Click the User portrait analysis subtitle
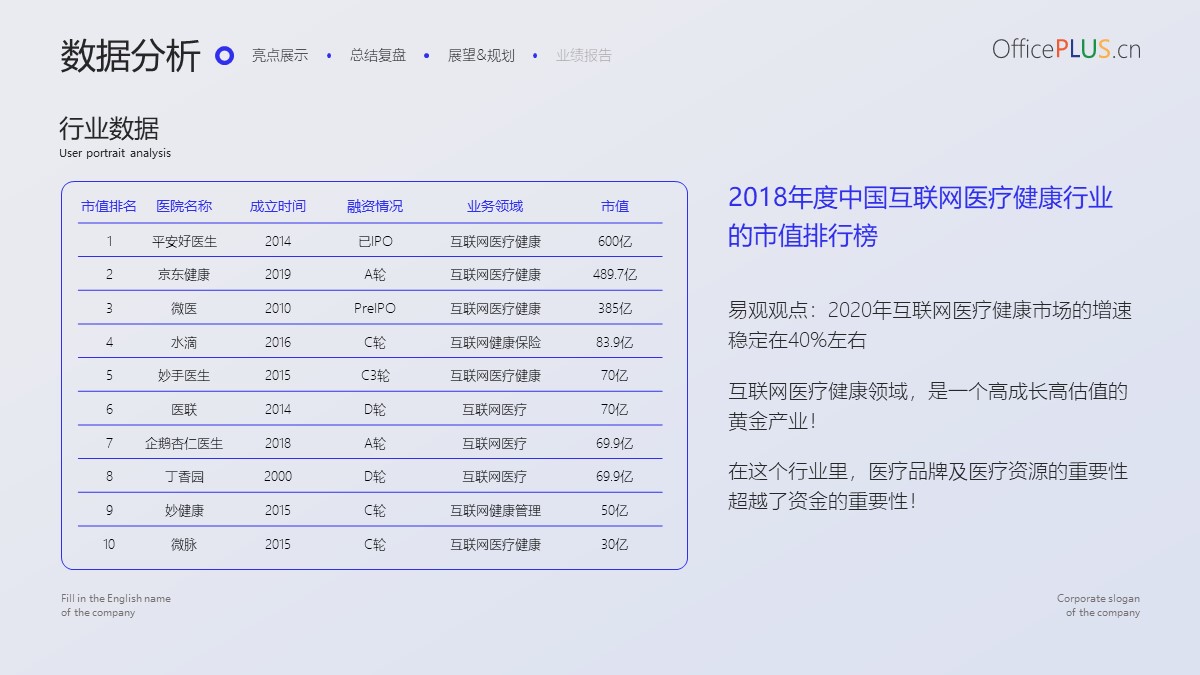Viewport: 1200px width, 675px height. pos(115,153)
